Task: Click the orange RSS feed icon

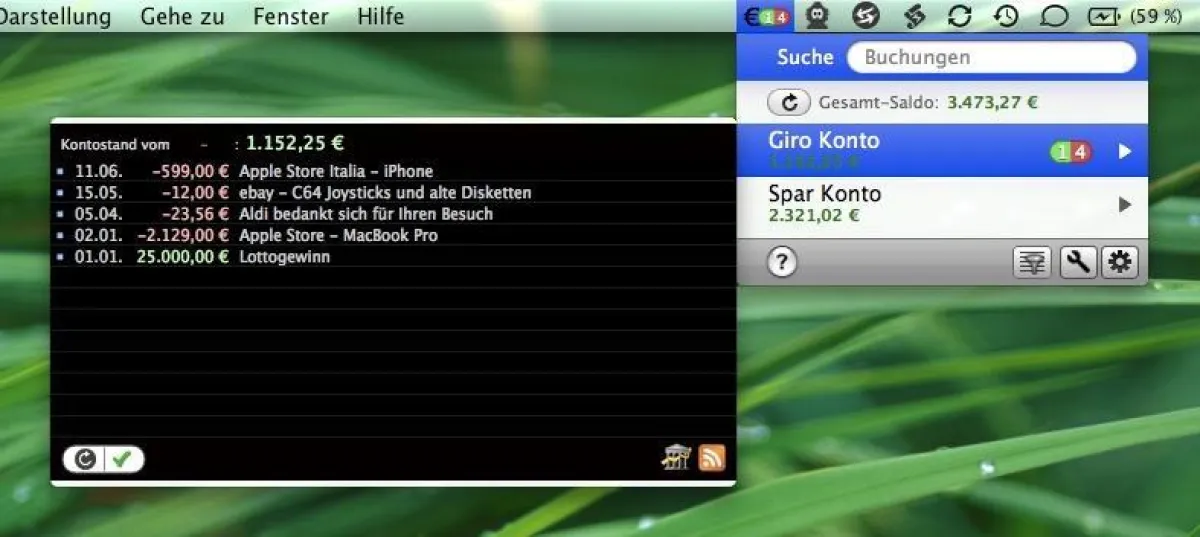Action: [711, 458]
